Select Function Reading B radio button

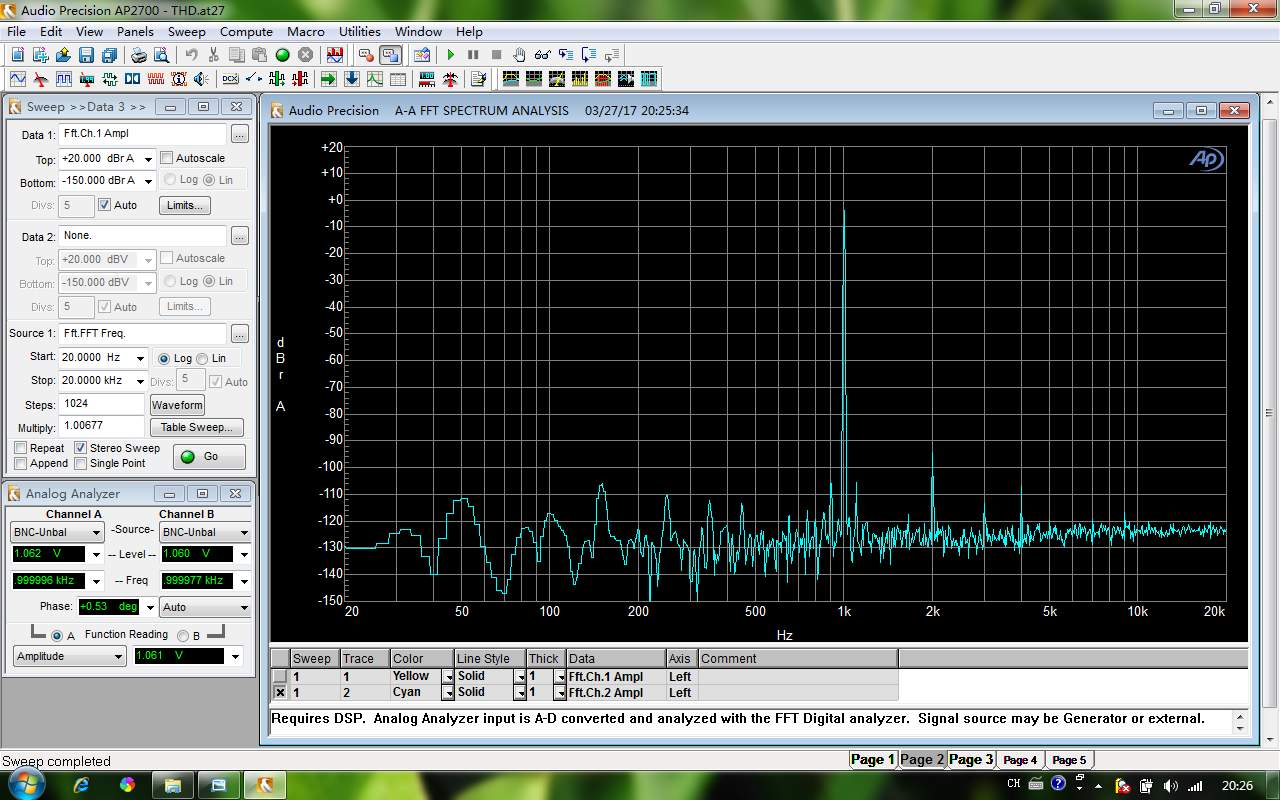(x=183, y=635)
